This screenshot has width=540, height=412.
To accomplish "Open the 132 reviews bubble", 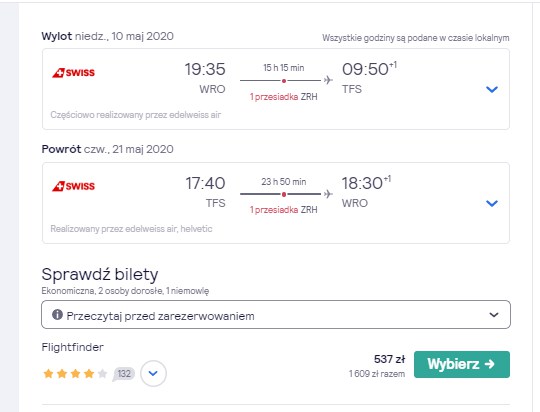I will click(124, 374).
